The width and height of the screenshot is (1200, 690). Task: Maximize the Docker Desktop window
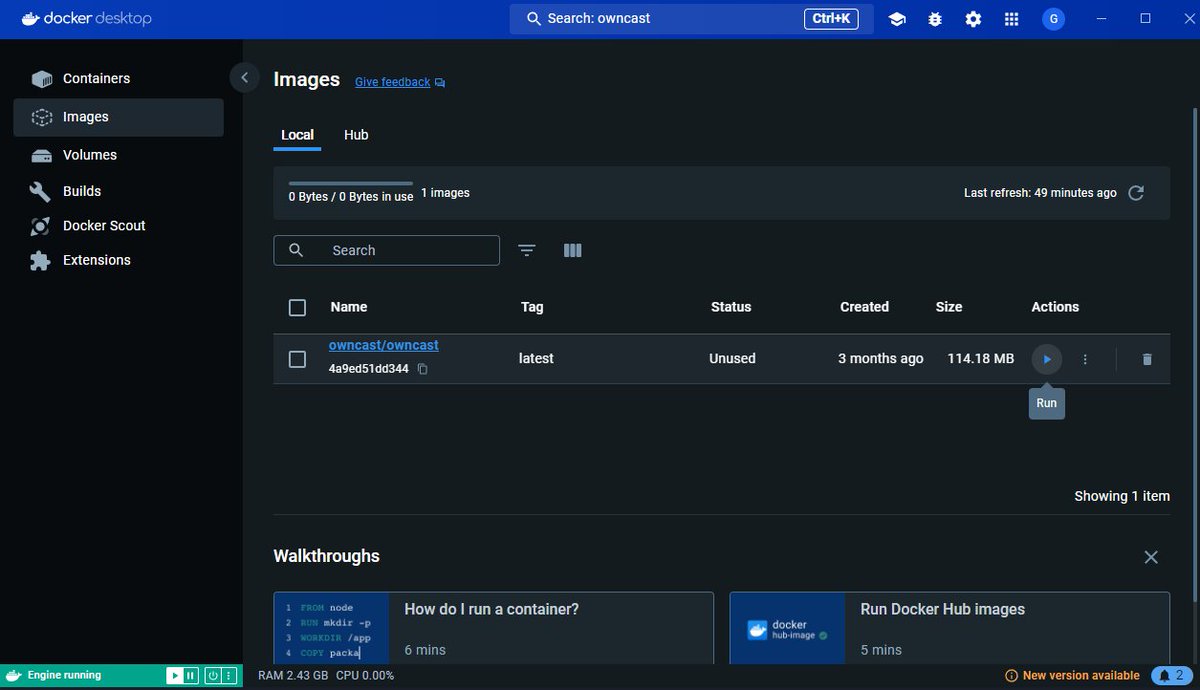coord(1146,19)
